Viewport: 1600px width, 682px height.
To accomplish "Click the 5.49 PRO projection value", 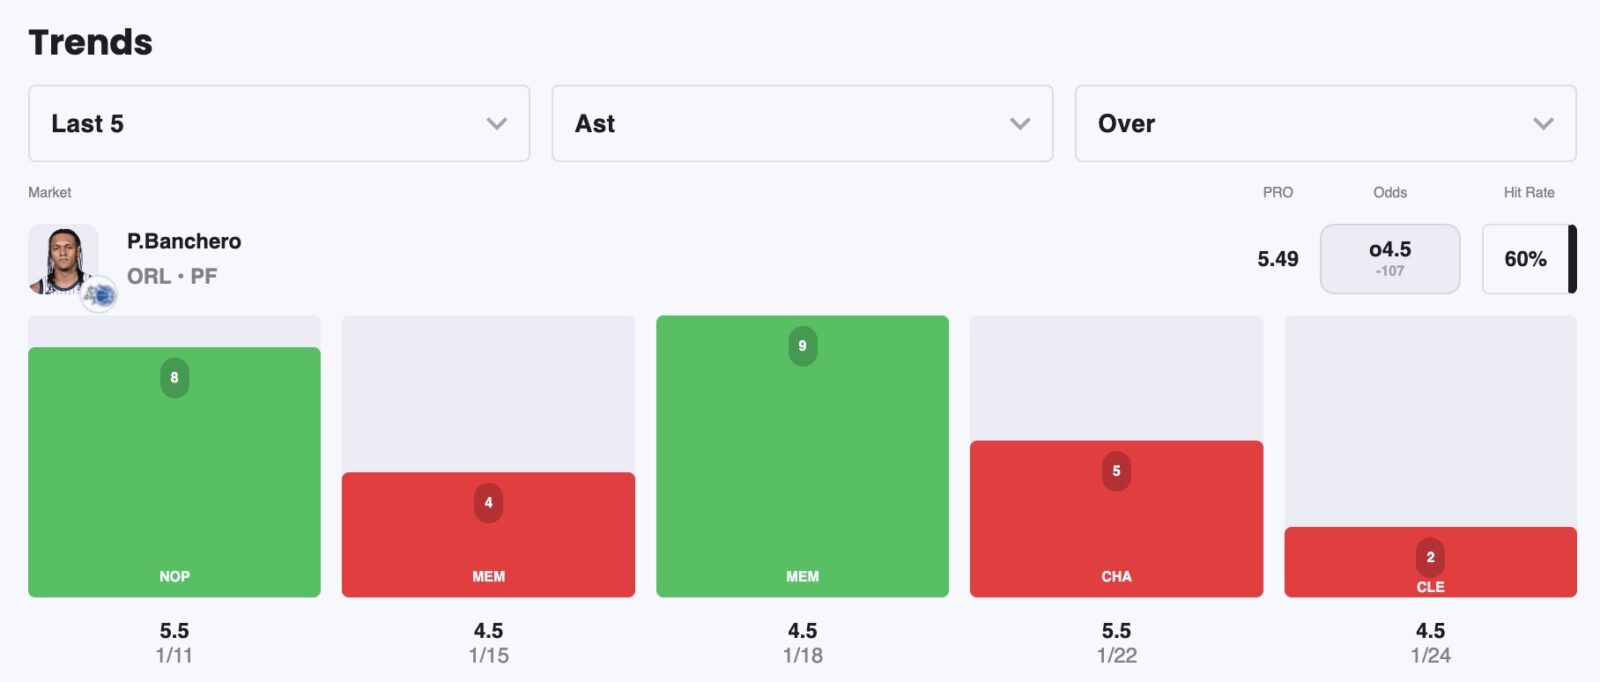I will point(1277,259).
